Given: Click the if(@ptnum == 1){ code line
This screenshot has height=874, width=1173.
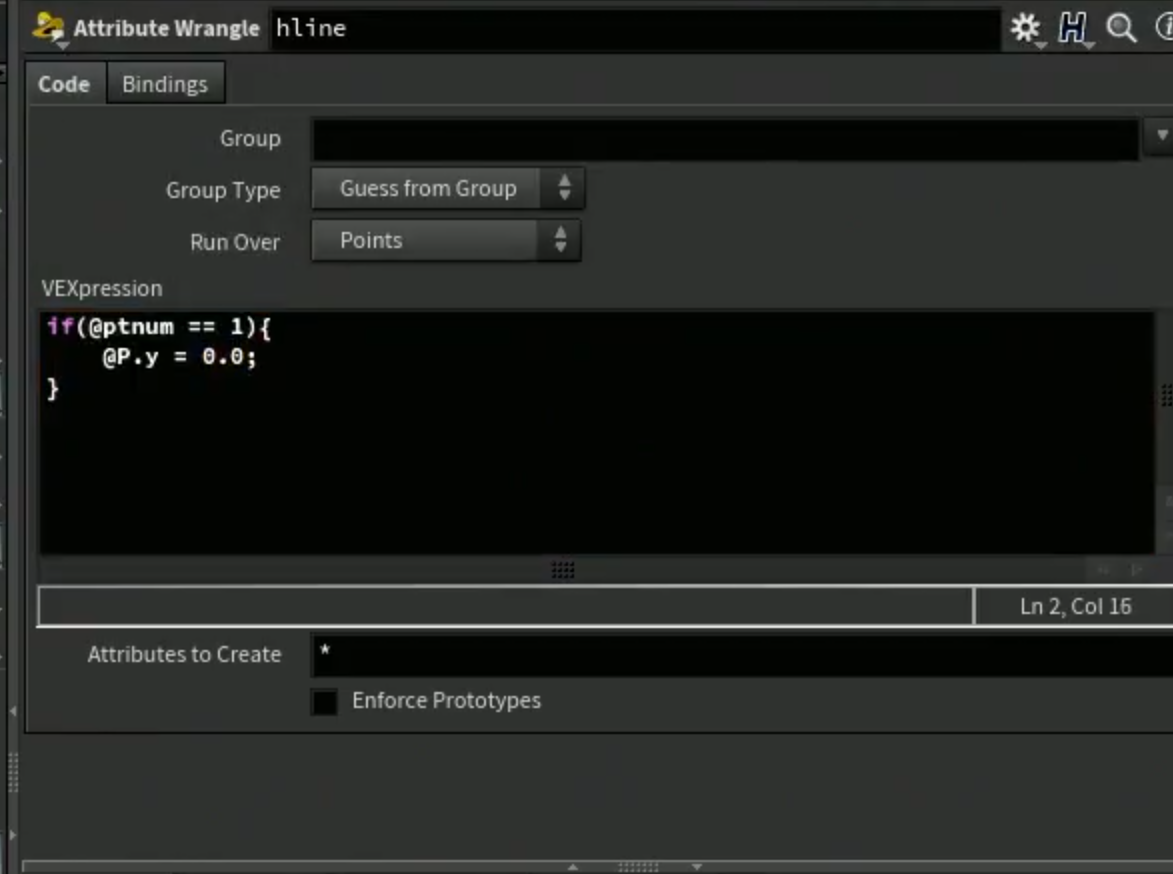Looking at the screenshot, I should click(159, 327).
